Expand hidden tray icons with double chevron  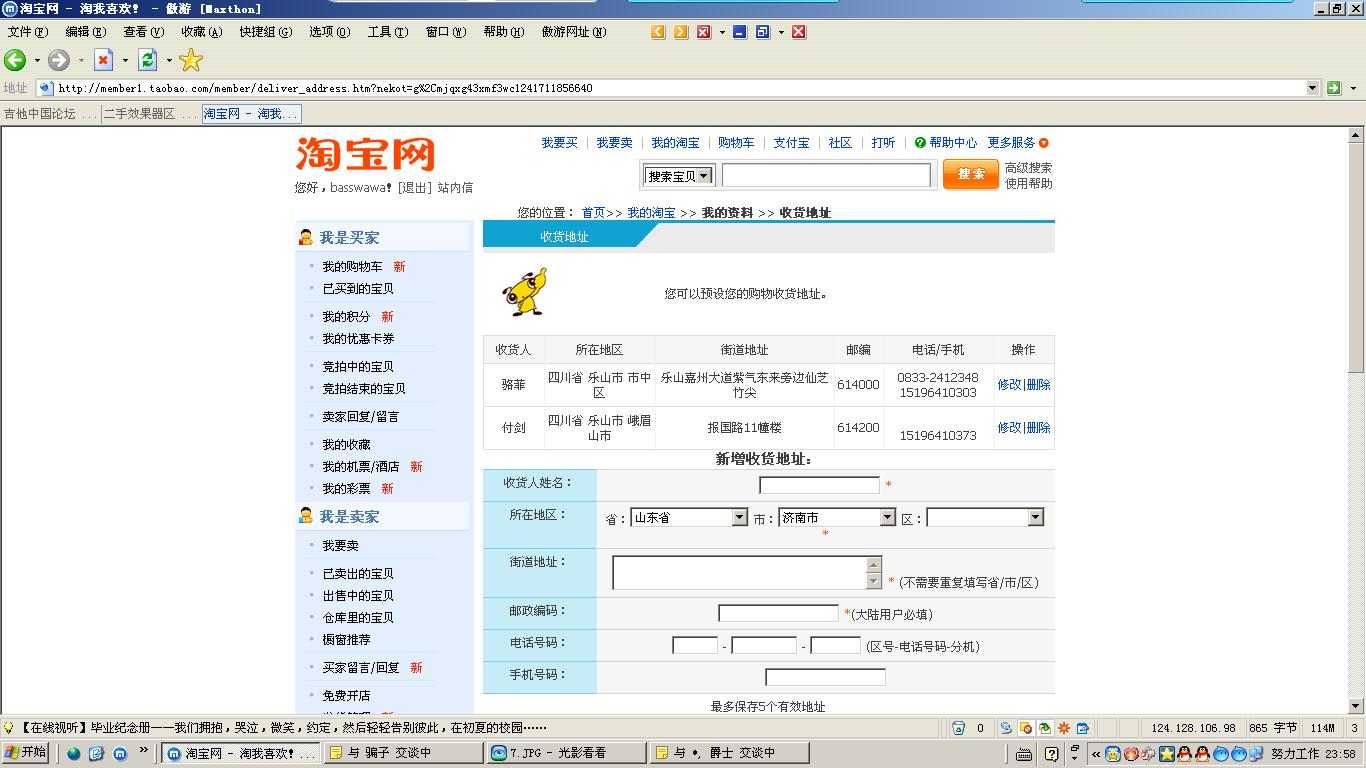[x=1096, y=754]
